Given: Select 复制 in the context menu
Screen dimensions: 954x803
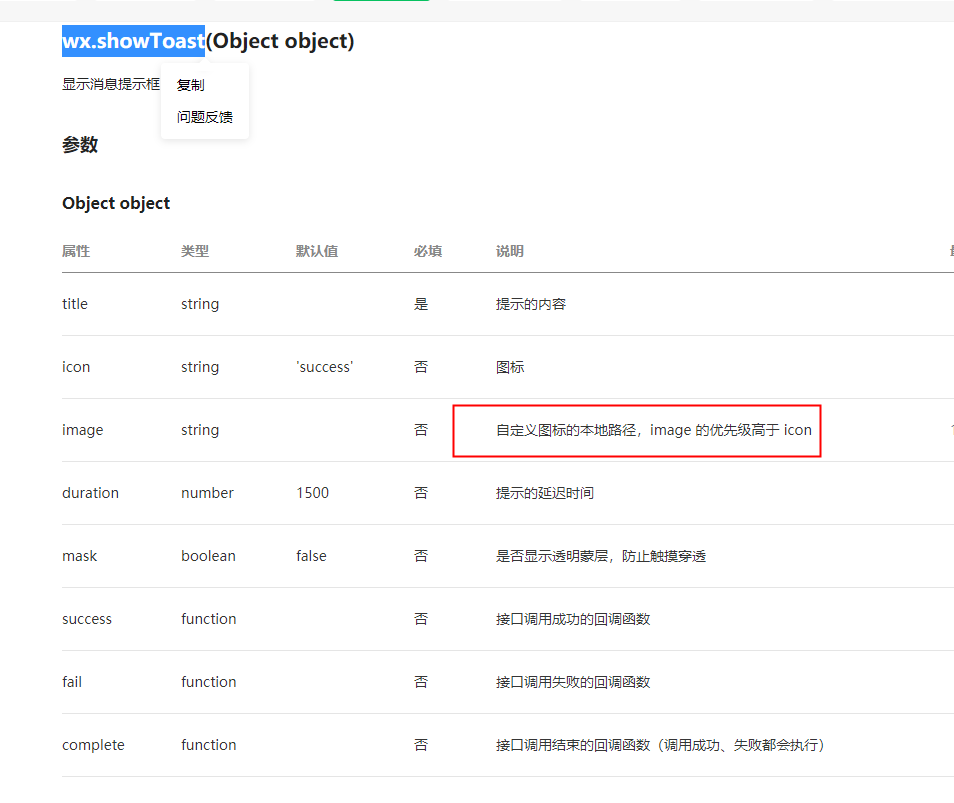Looking at the screenshot, I should click(x=190, y=85).
